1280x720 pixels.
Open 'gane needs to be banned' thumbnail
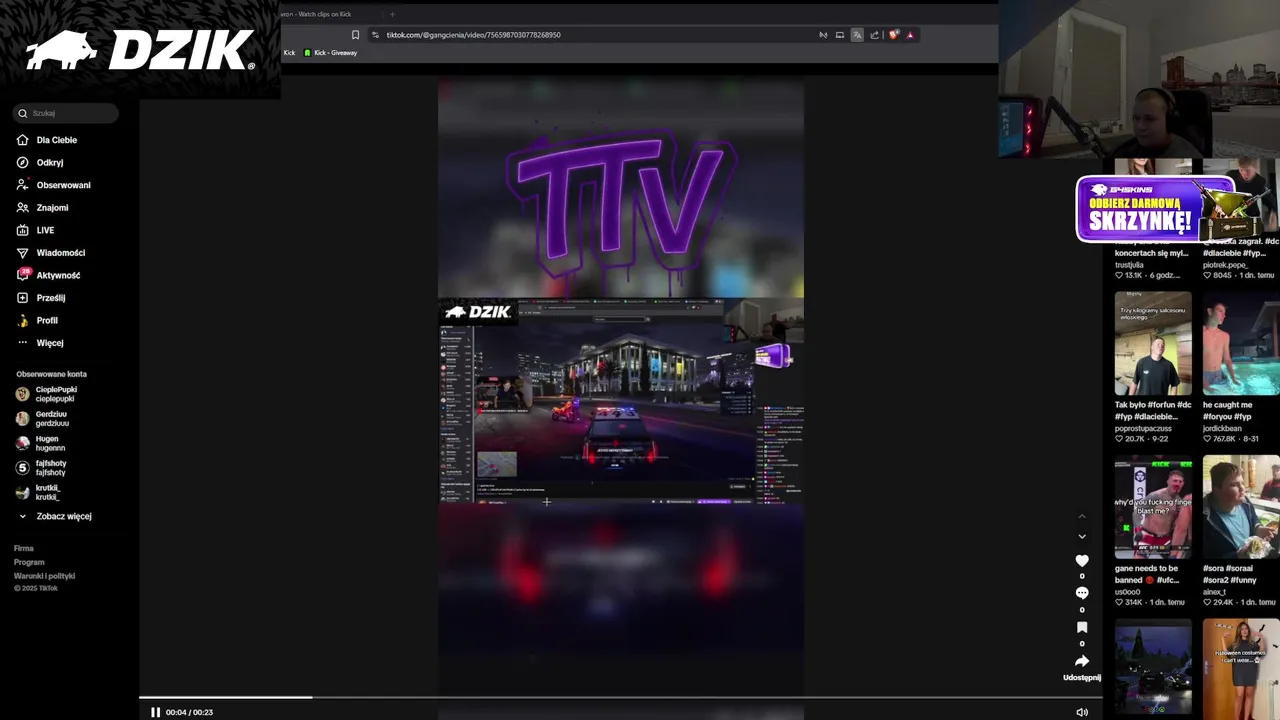pyautogui.click(x=1153, y=507)
